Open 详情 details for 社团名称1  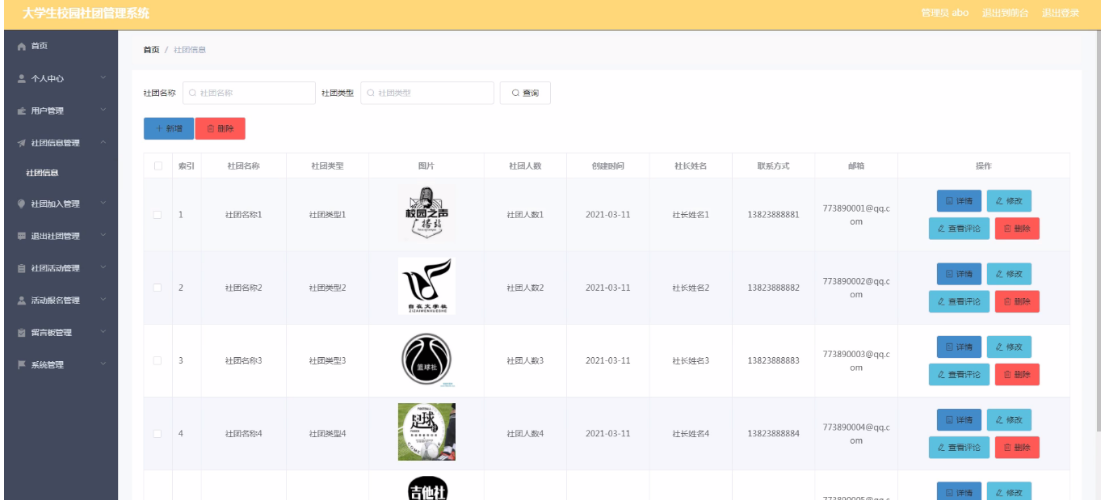click(959, 201)
